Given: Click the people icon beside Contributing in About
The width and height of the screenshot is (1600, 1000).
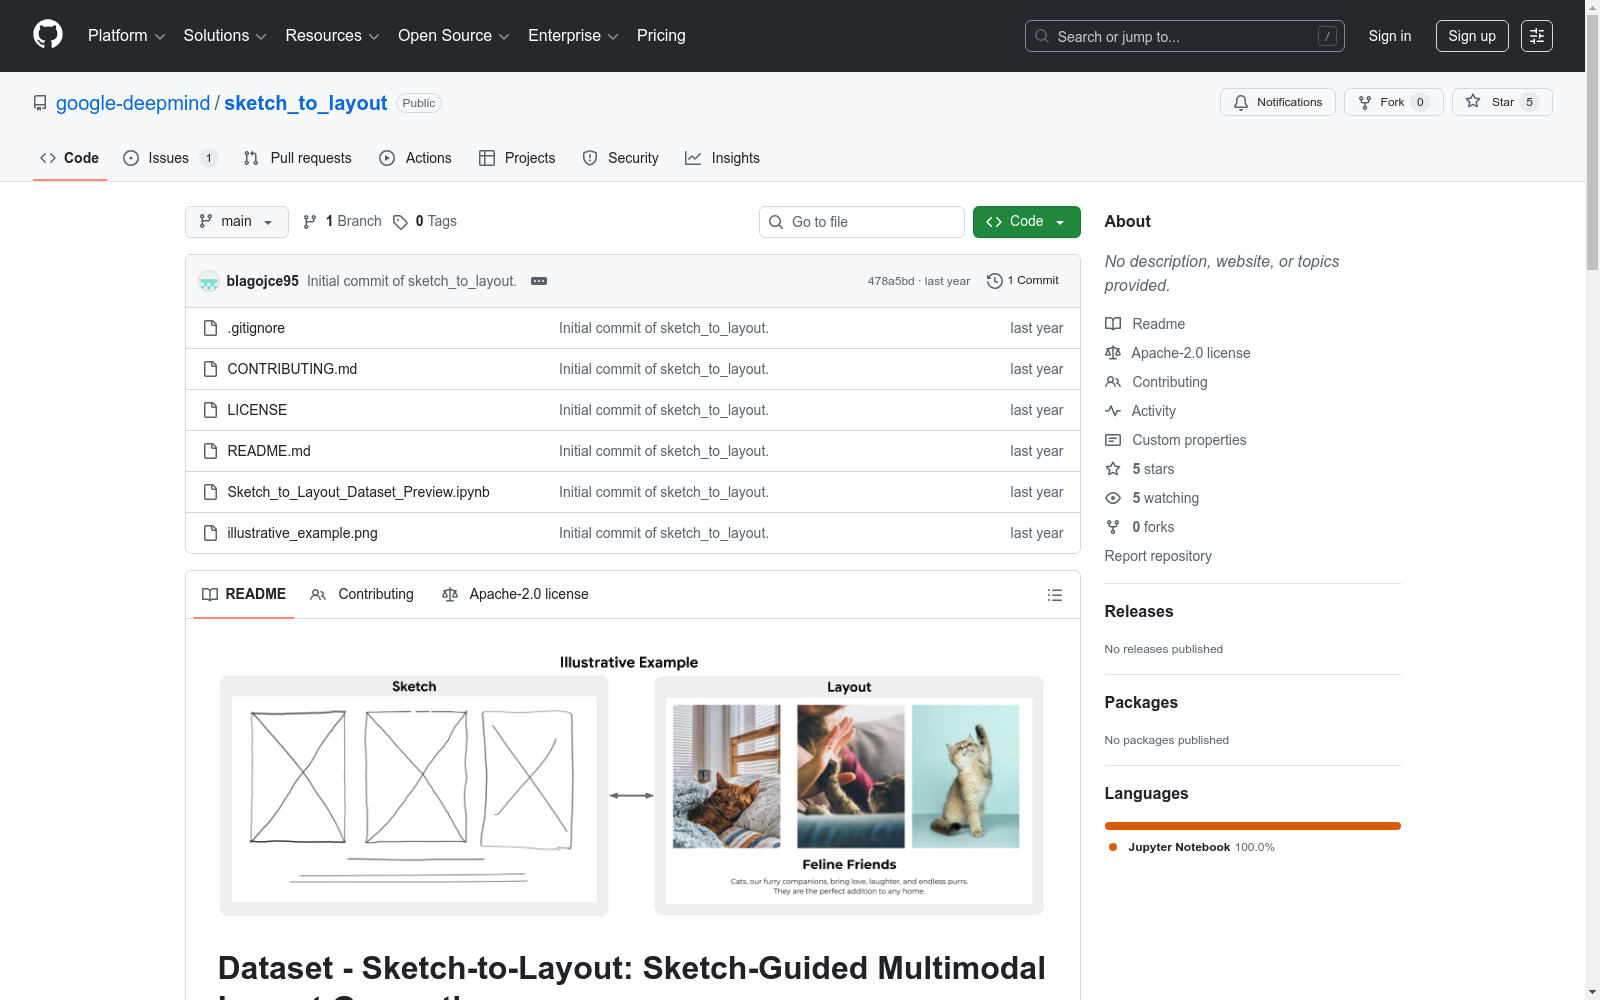Looking at the screenshot, I should (1113, 382).
